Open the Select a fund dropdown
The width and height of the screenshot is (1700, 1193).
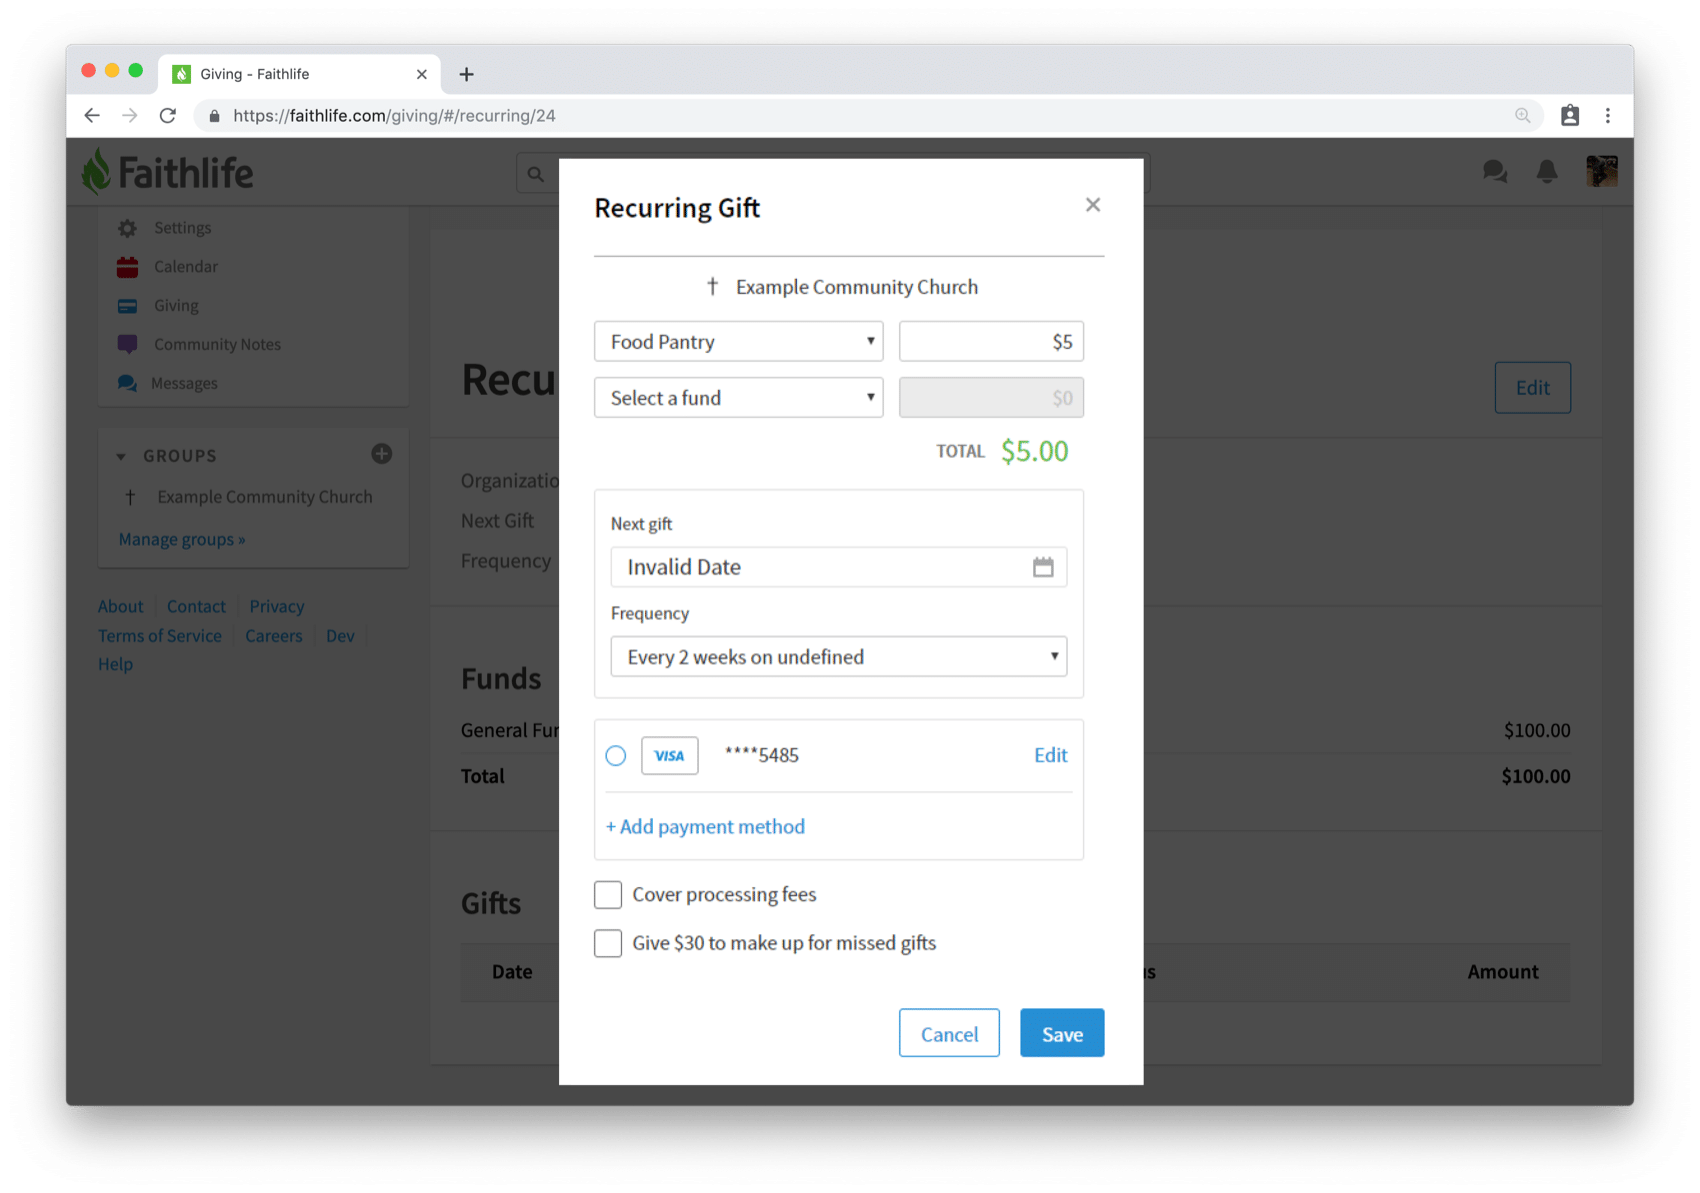click(x=738, y=398)
